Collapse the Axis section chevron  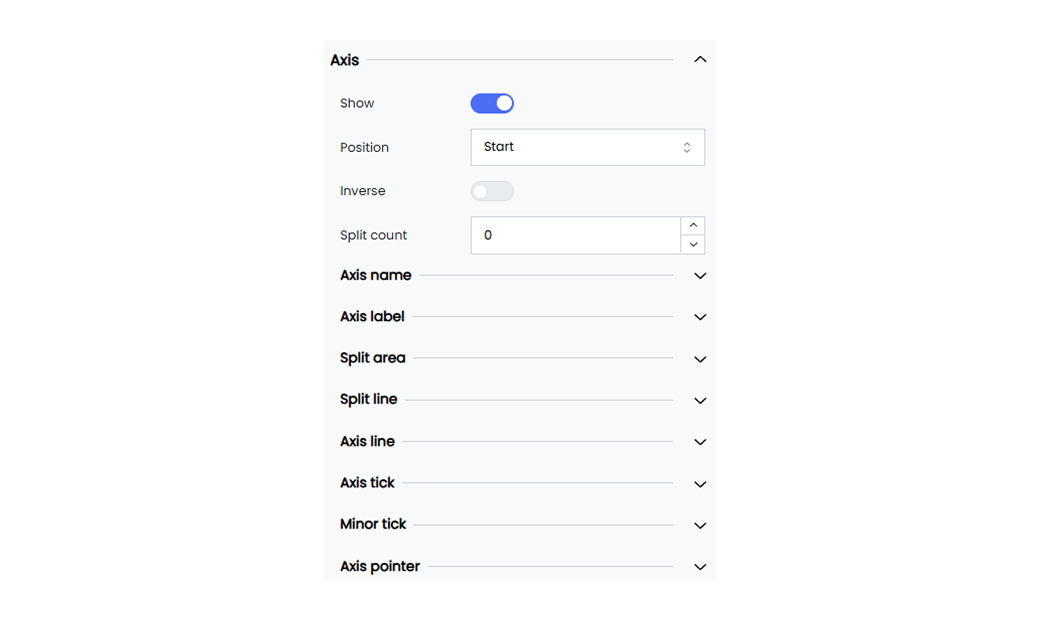(700, 60)
